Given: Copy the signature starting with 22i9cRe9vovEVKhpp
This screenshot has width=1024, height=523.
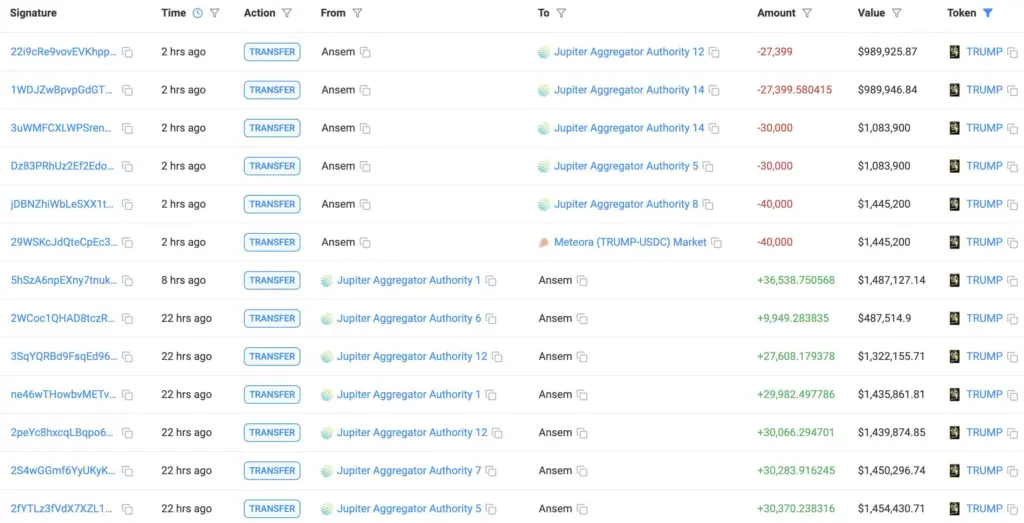Looking at the screenshot, I should click(127, 52).
